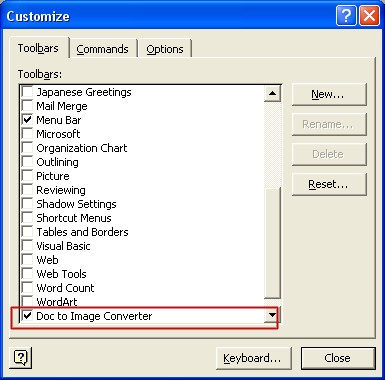Switch to the Options tab
Screen dimensions: 385x380
coord(165,49)
